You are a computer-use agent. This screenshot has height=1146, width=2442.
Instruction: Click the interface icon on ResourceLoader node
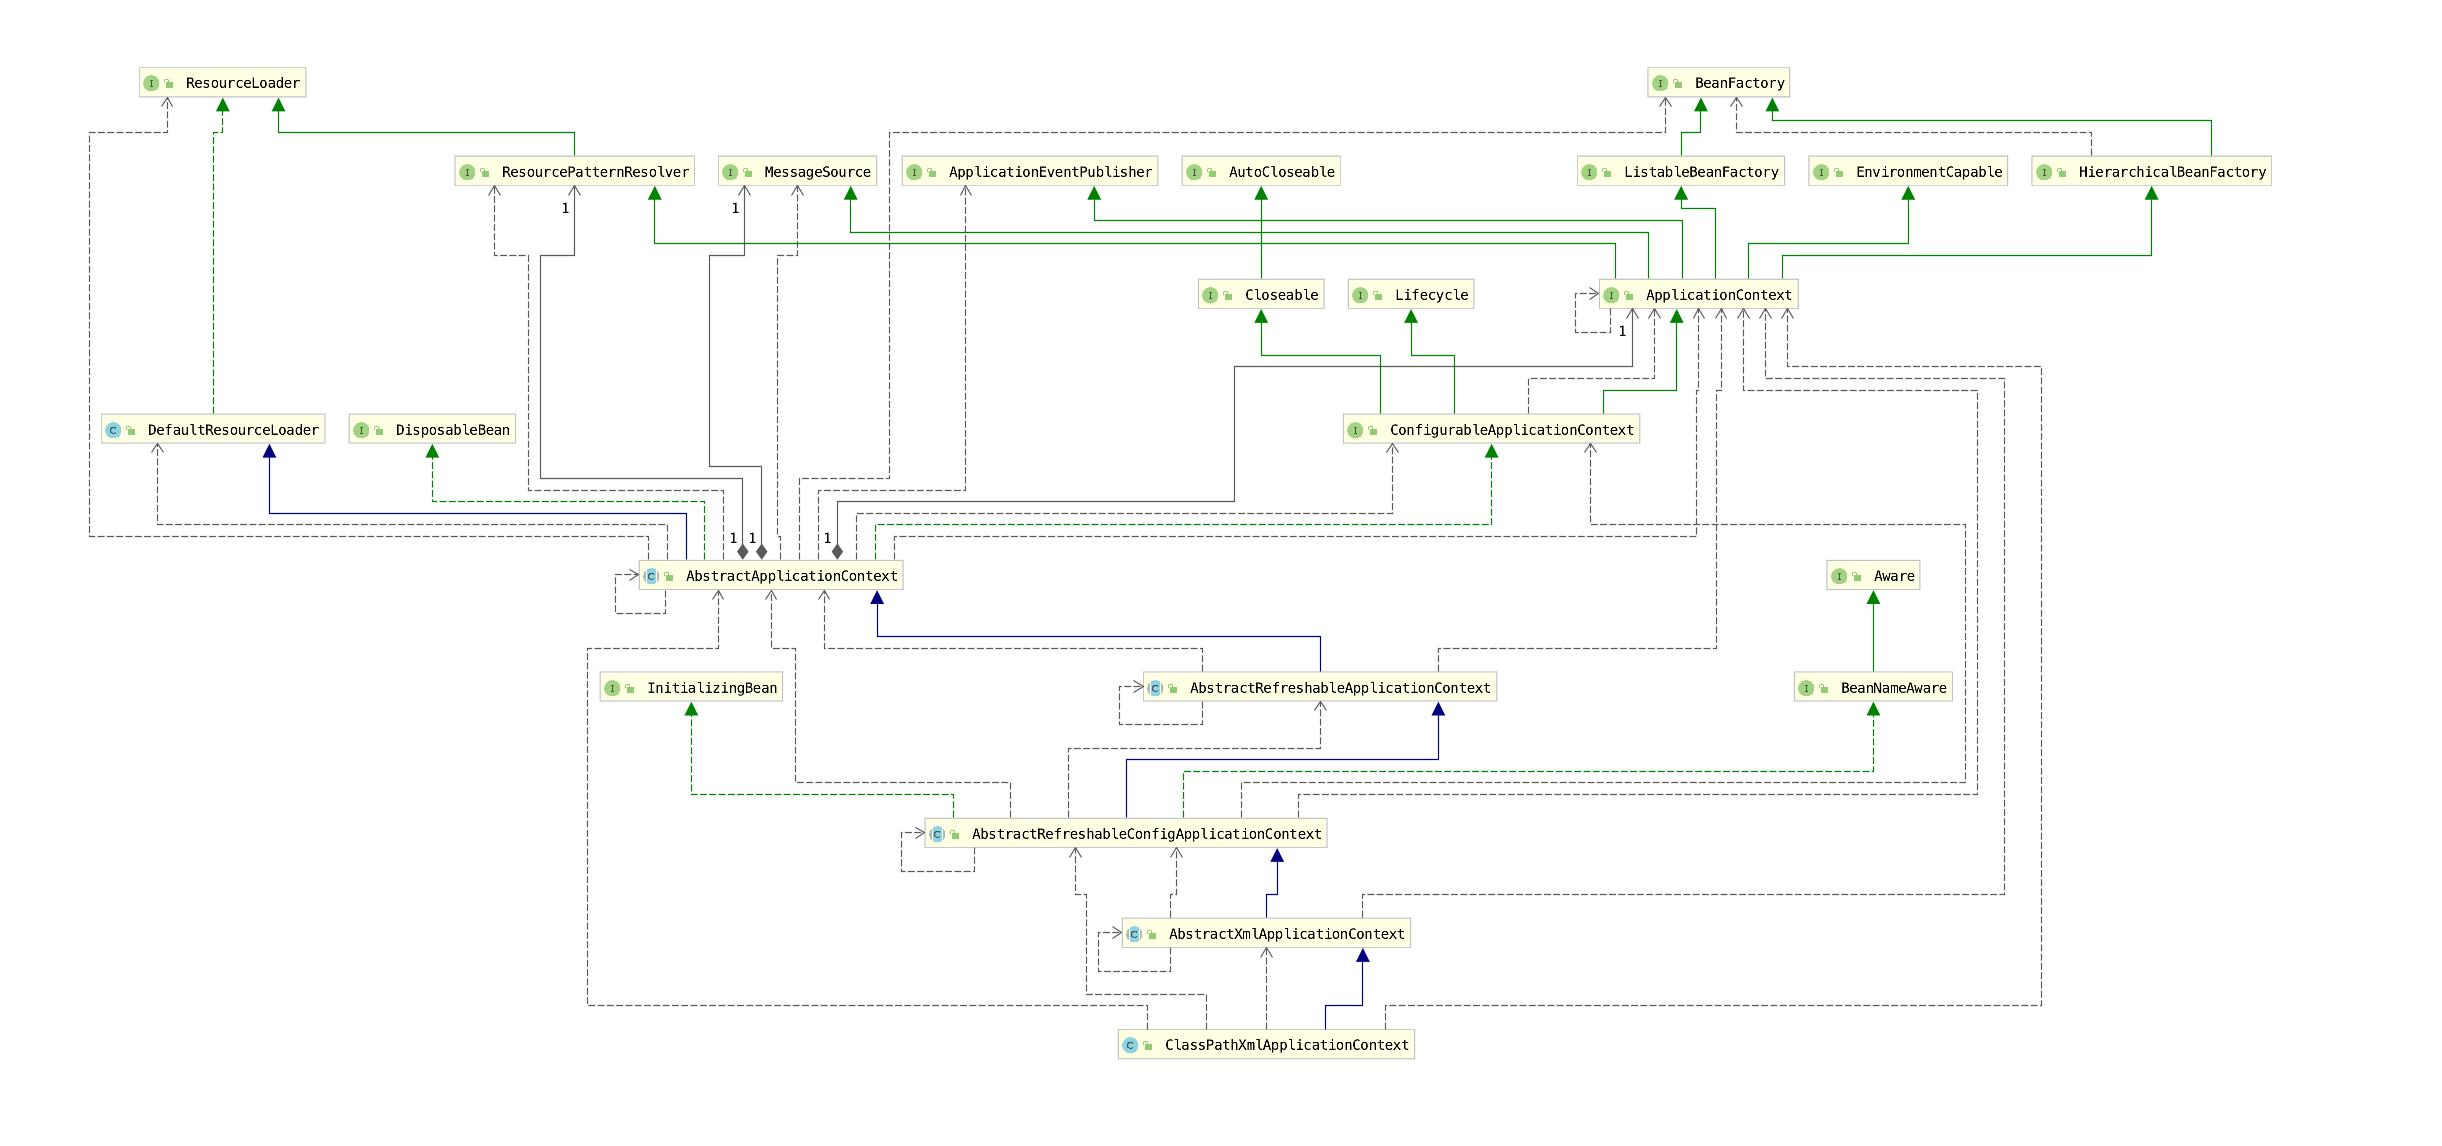151,83
